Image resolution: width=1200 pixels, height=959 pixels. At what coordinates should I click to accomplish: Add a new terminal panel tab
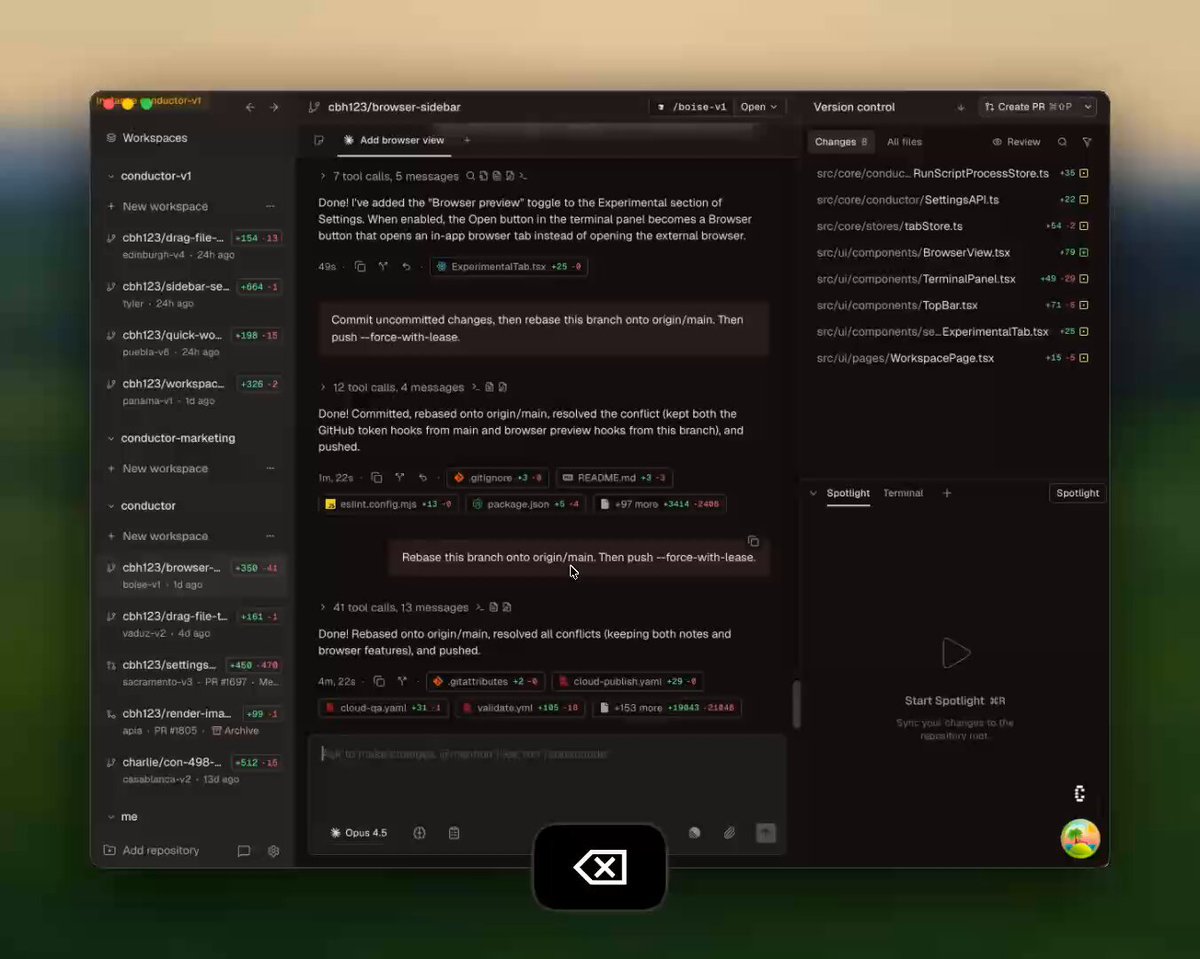click(x=947, y=493)
